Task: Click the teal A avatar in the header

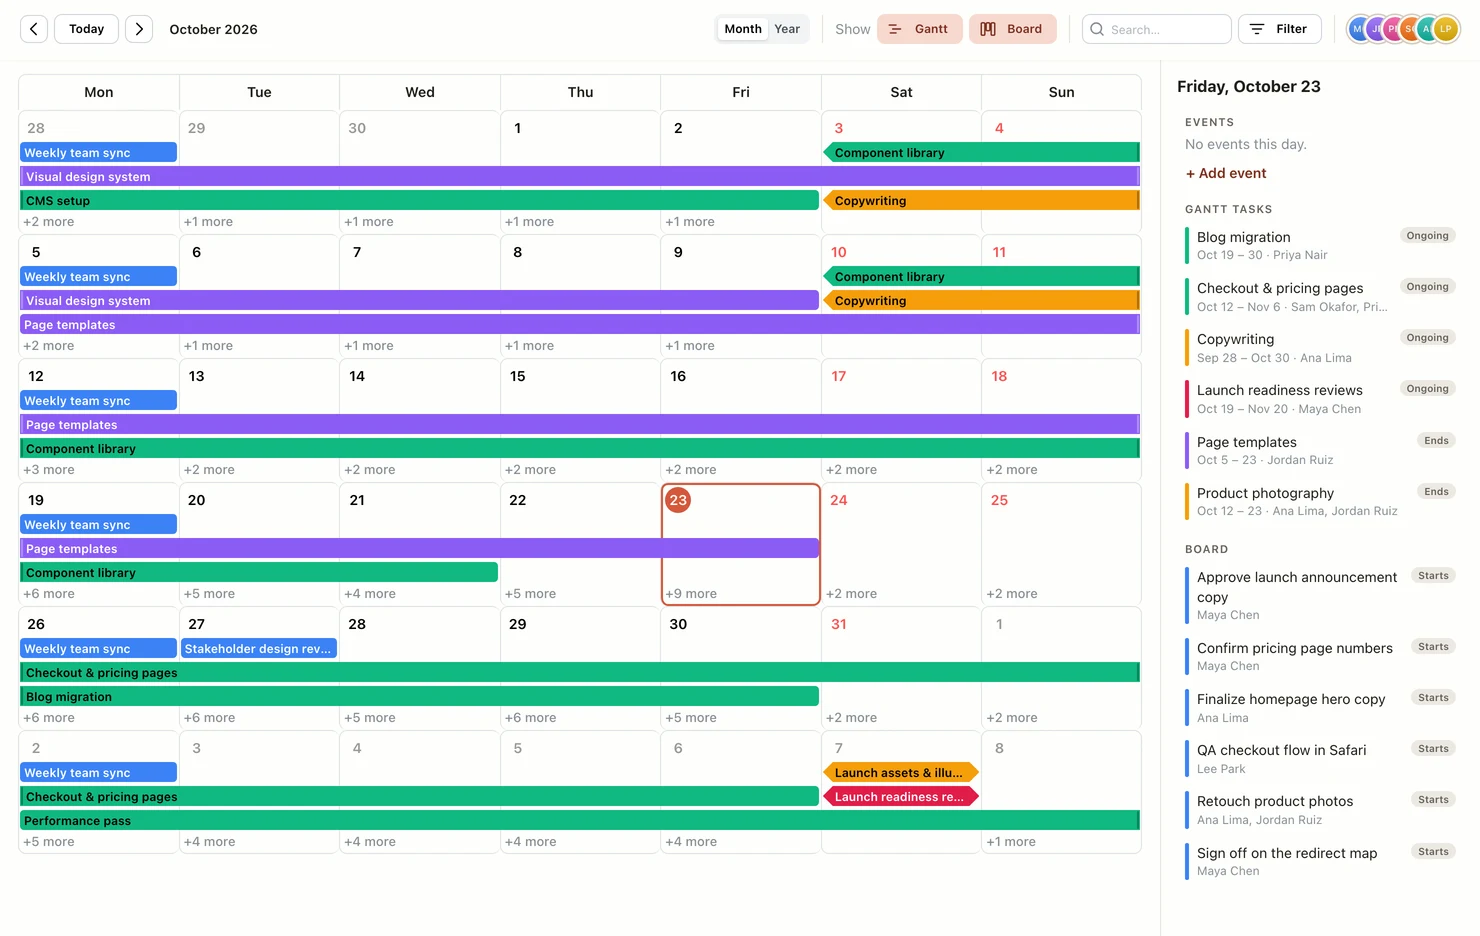Action: (x=1427, y=29)
